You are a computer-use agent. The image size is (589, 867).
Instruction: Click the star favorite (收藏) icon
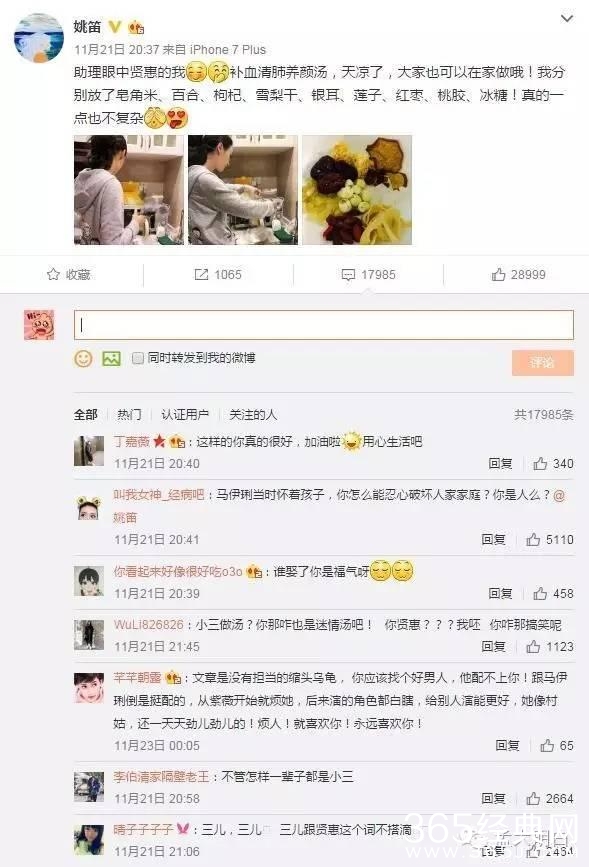coord(54,274)
